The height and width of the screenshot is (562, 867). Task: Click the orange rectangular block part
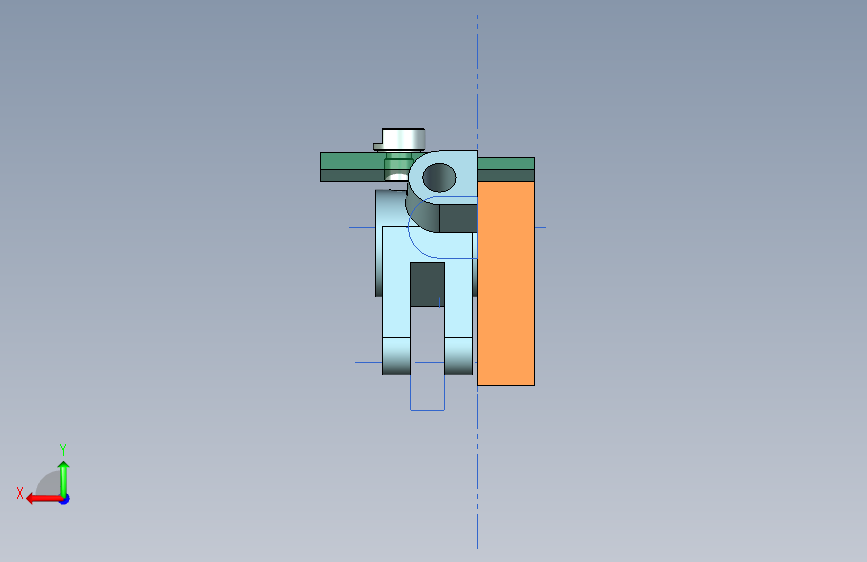[x=506, y=283]
